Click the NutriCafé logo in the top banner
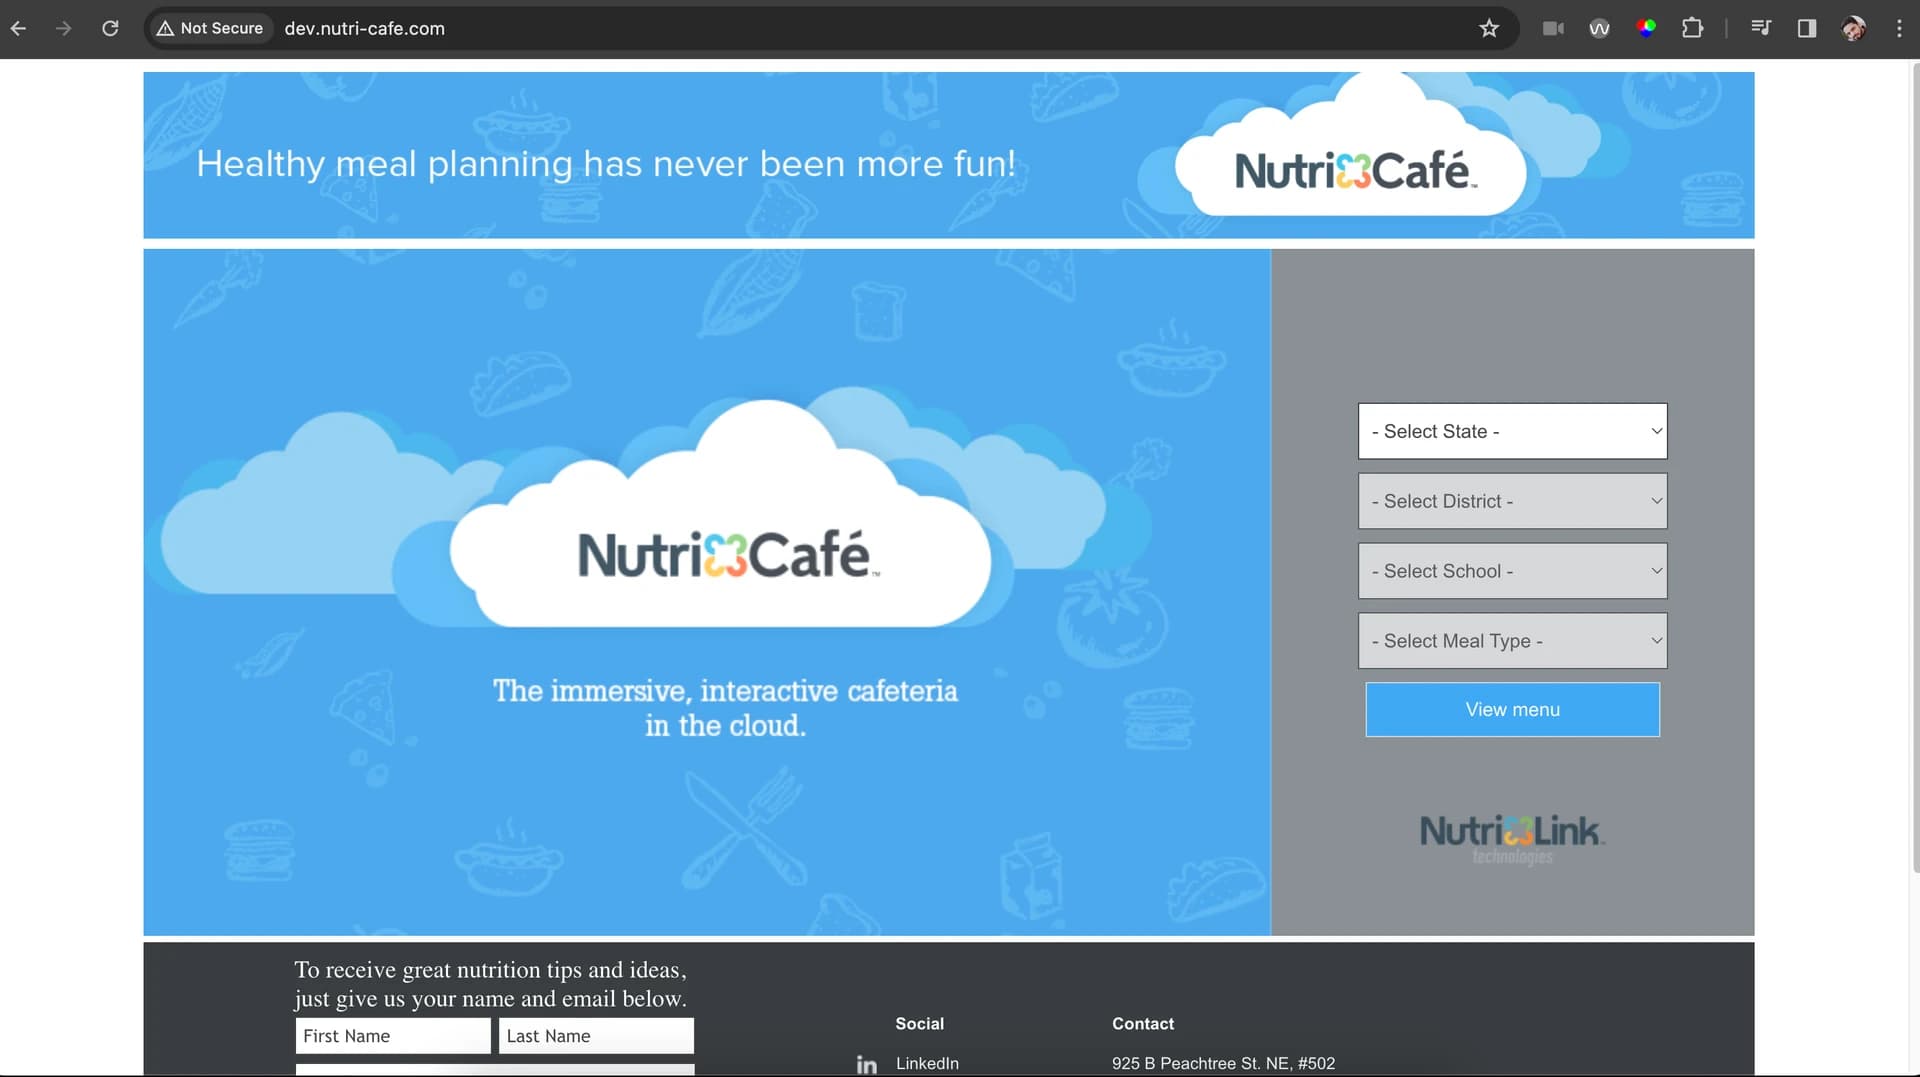Screen dimensions: 1920x1077 tap(1355, 171)
